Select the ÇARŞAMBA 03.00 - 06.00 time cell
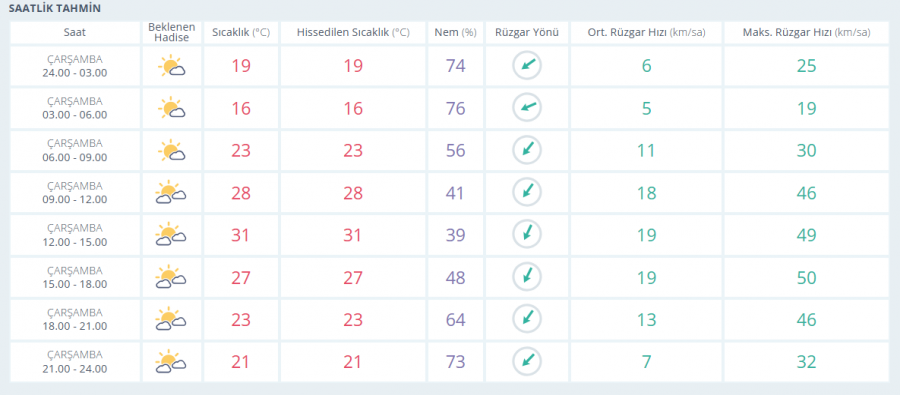Screen dimensions: 900x395 point(75,108)
